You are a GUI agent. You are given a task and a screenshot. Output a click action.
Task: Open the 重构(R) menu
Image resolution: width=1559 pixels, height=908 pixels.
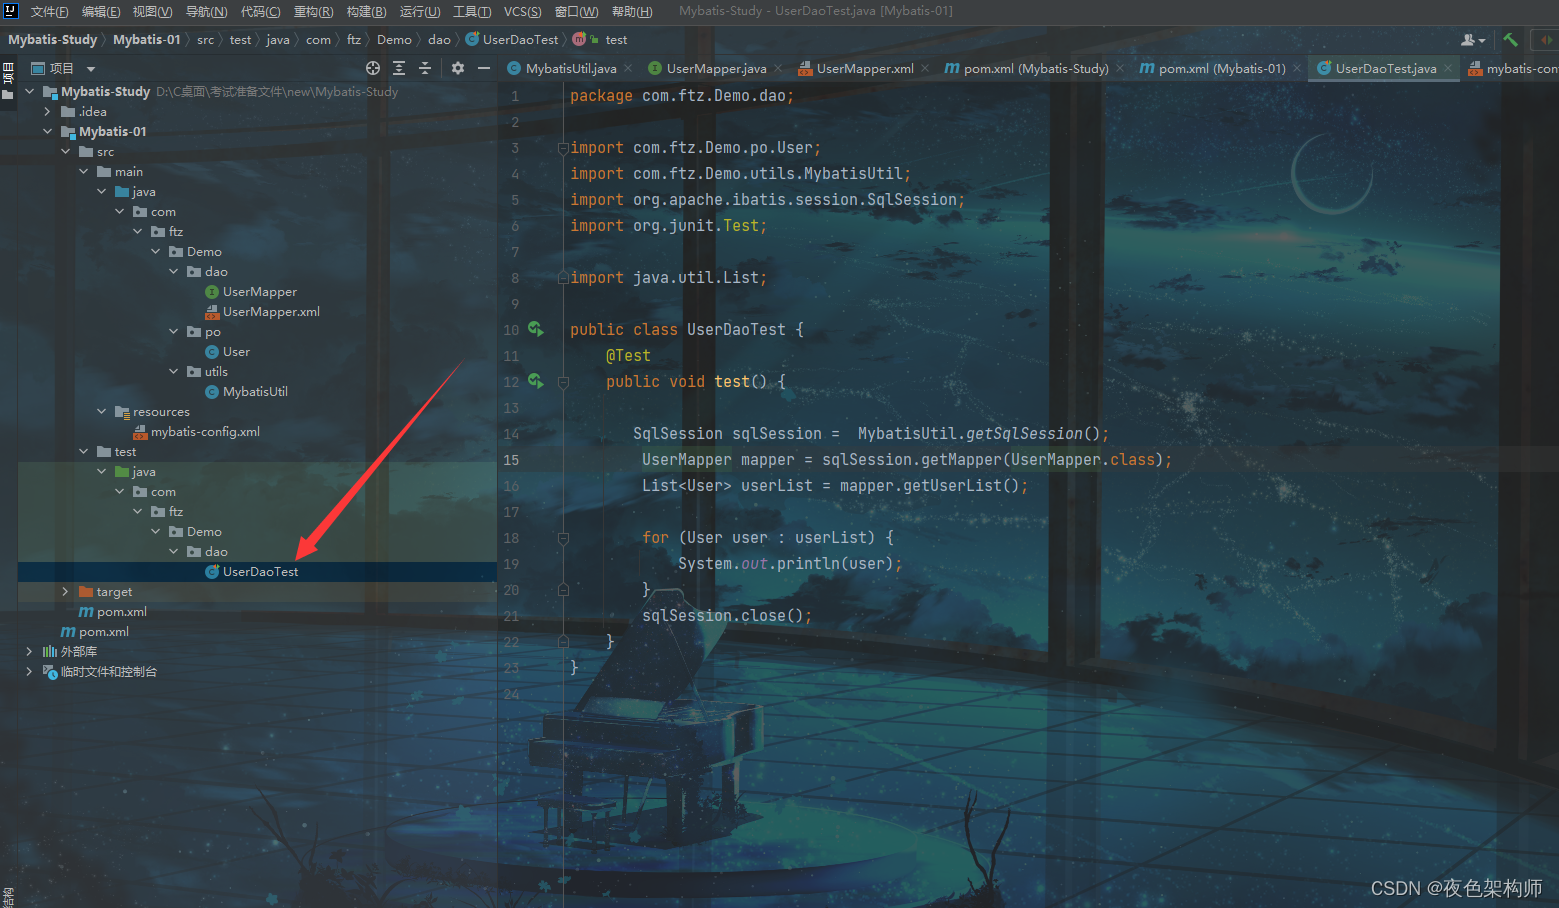pos(313,12)
